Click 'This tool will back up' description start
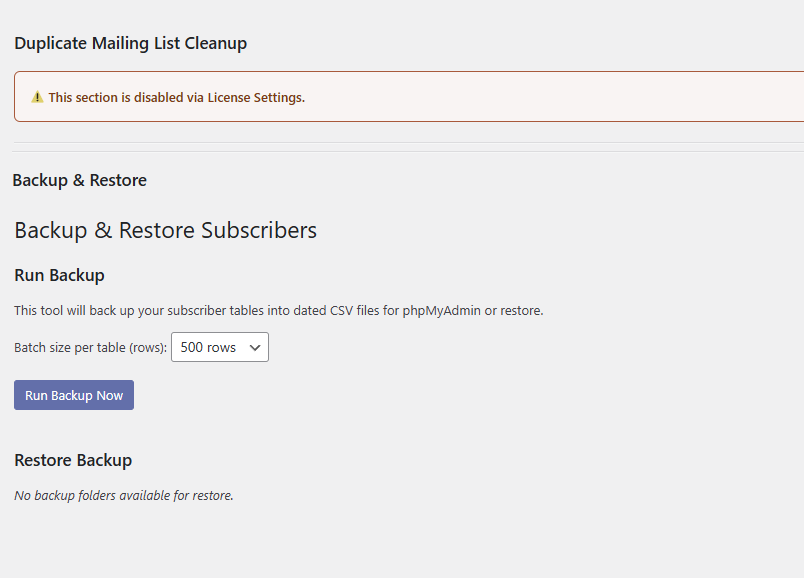 (78, 311)
